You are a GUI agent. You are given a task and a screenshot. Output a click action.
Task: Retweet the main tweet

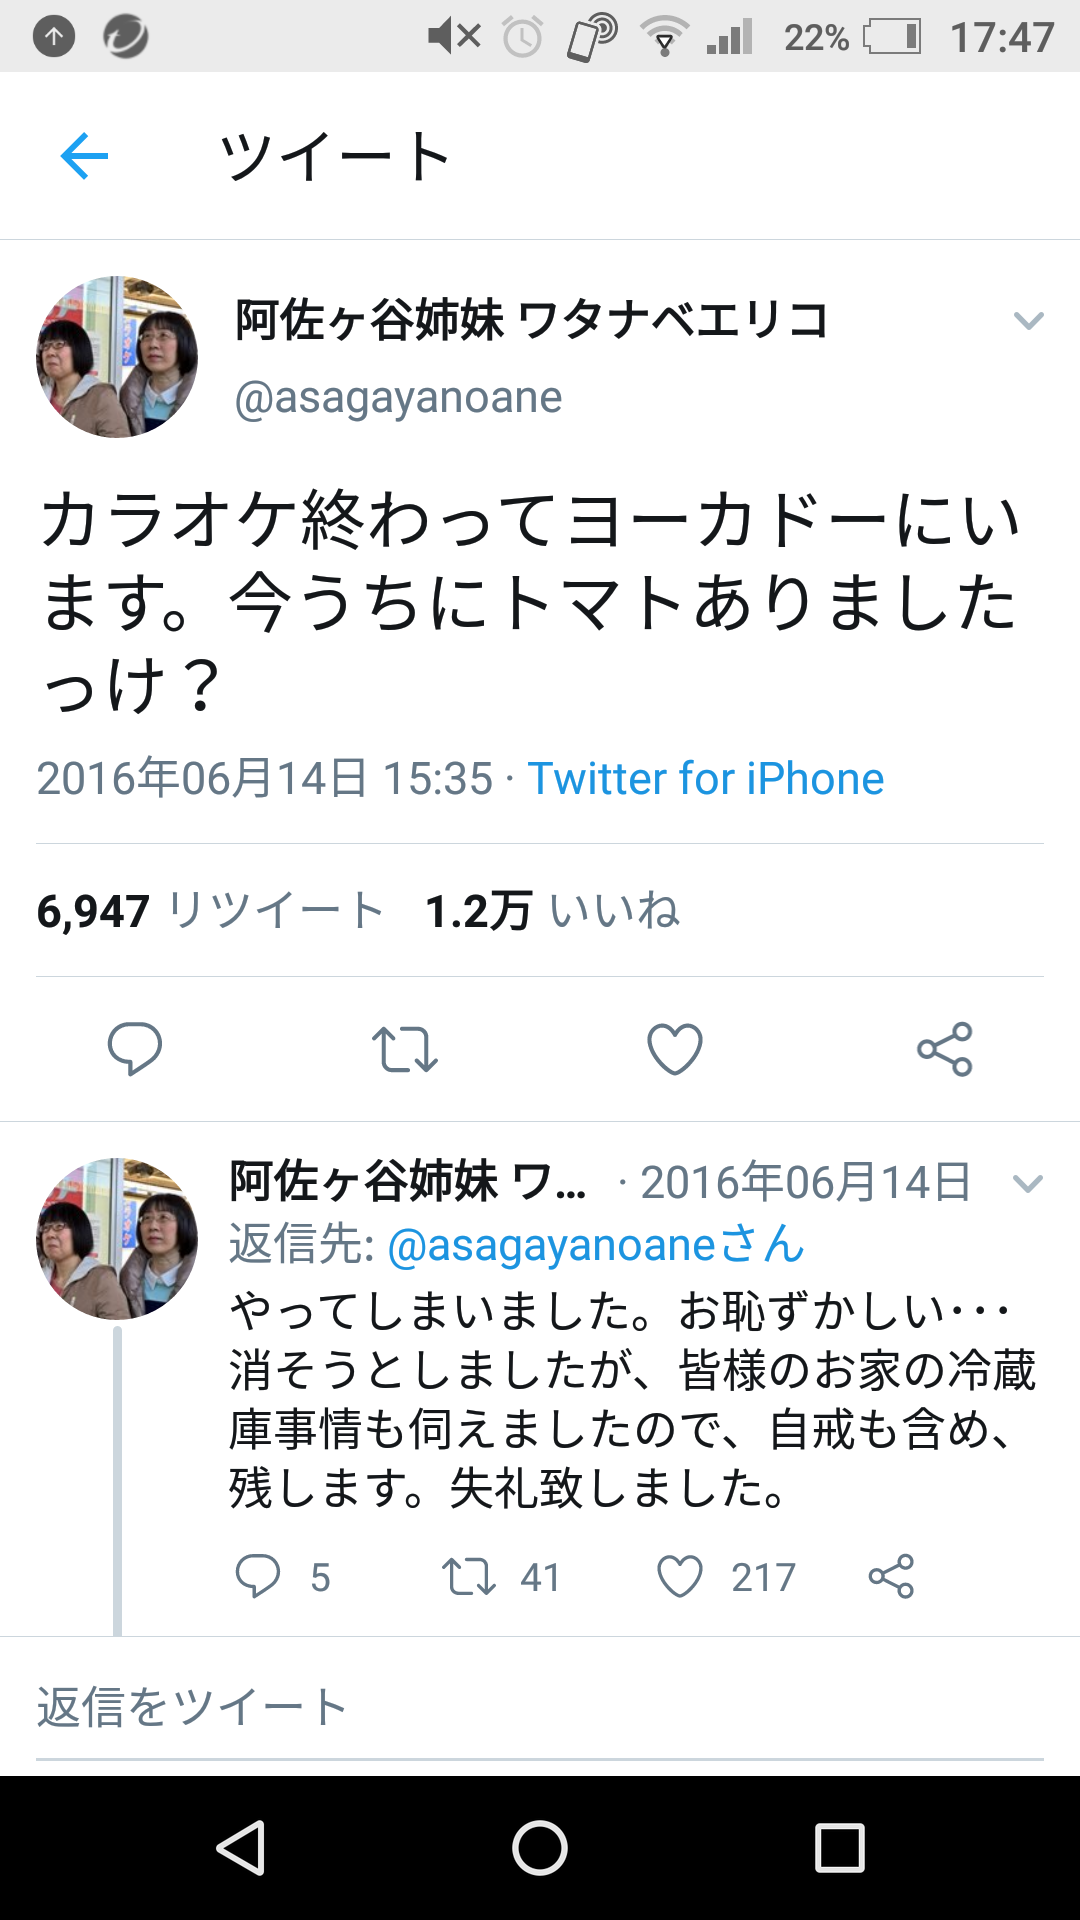(x=405, y=1049)
